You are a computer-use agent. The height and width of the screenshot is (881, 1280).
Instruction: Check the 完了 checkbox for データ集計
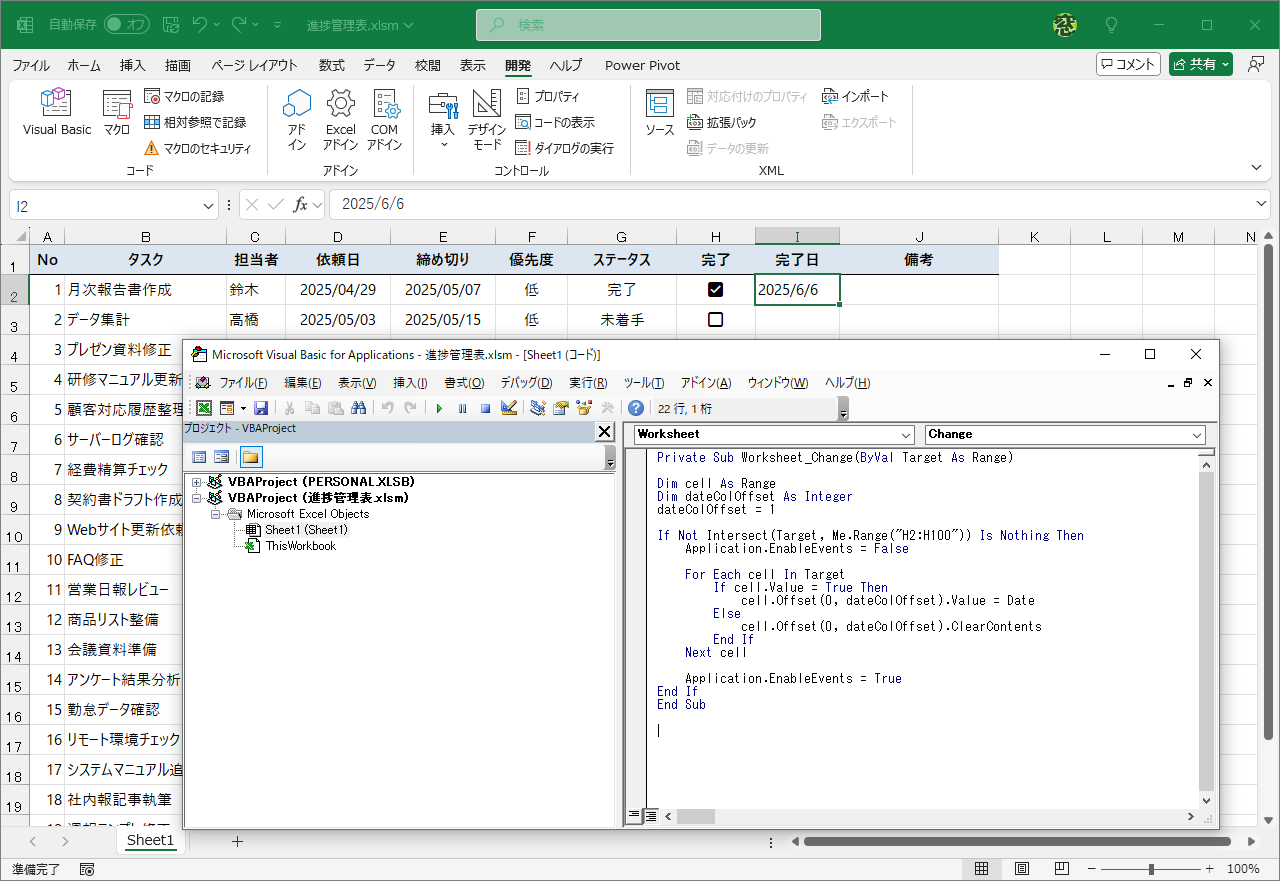(715, 320)
